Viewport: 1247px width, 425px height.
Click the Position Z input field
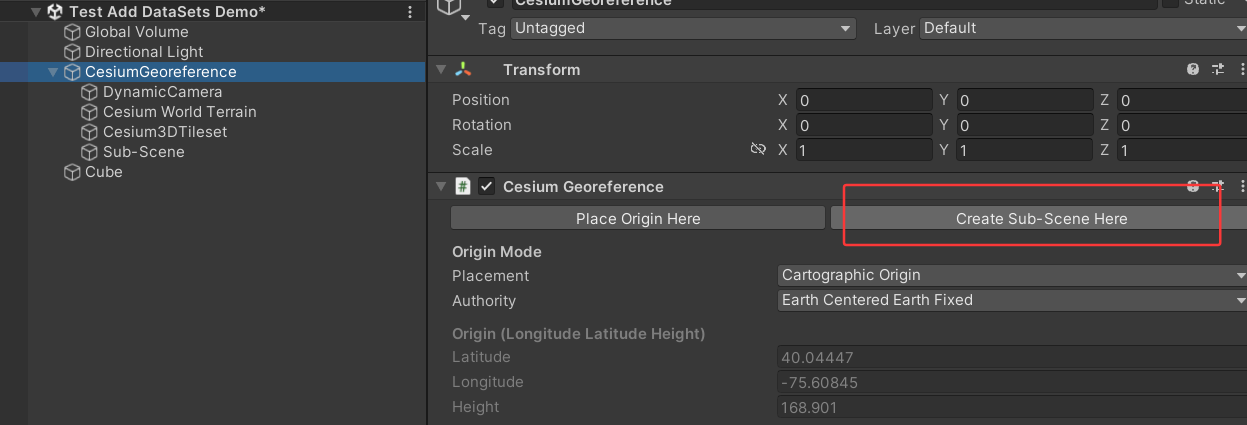[1182, 100]
